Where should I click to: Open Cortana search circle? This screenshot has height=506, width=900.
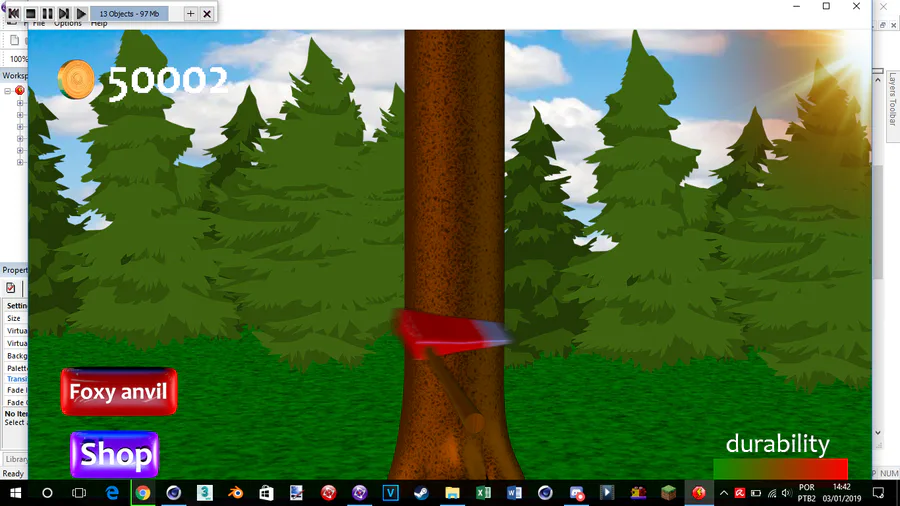pyautogui.click(x=47, y=493)
